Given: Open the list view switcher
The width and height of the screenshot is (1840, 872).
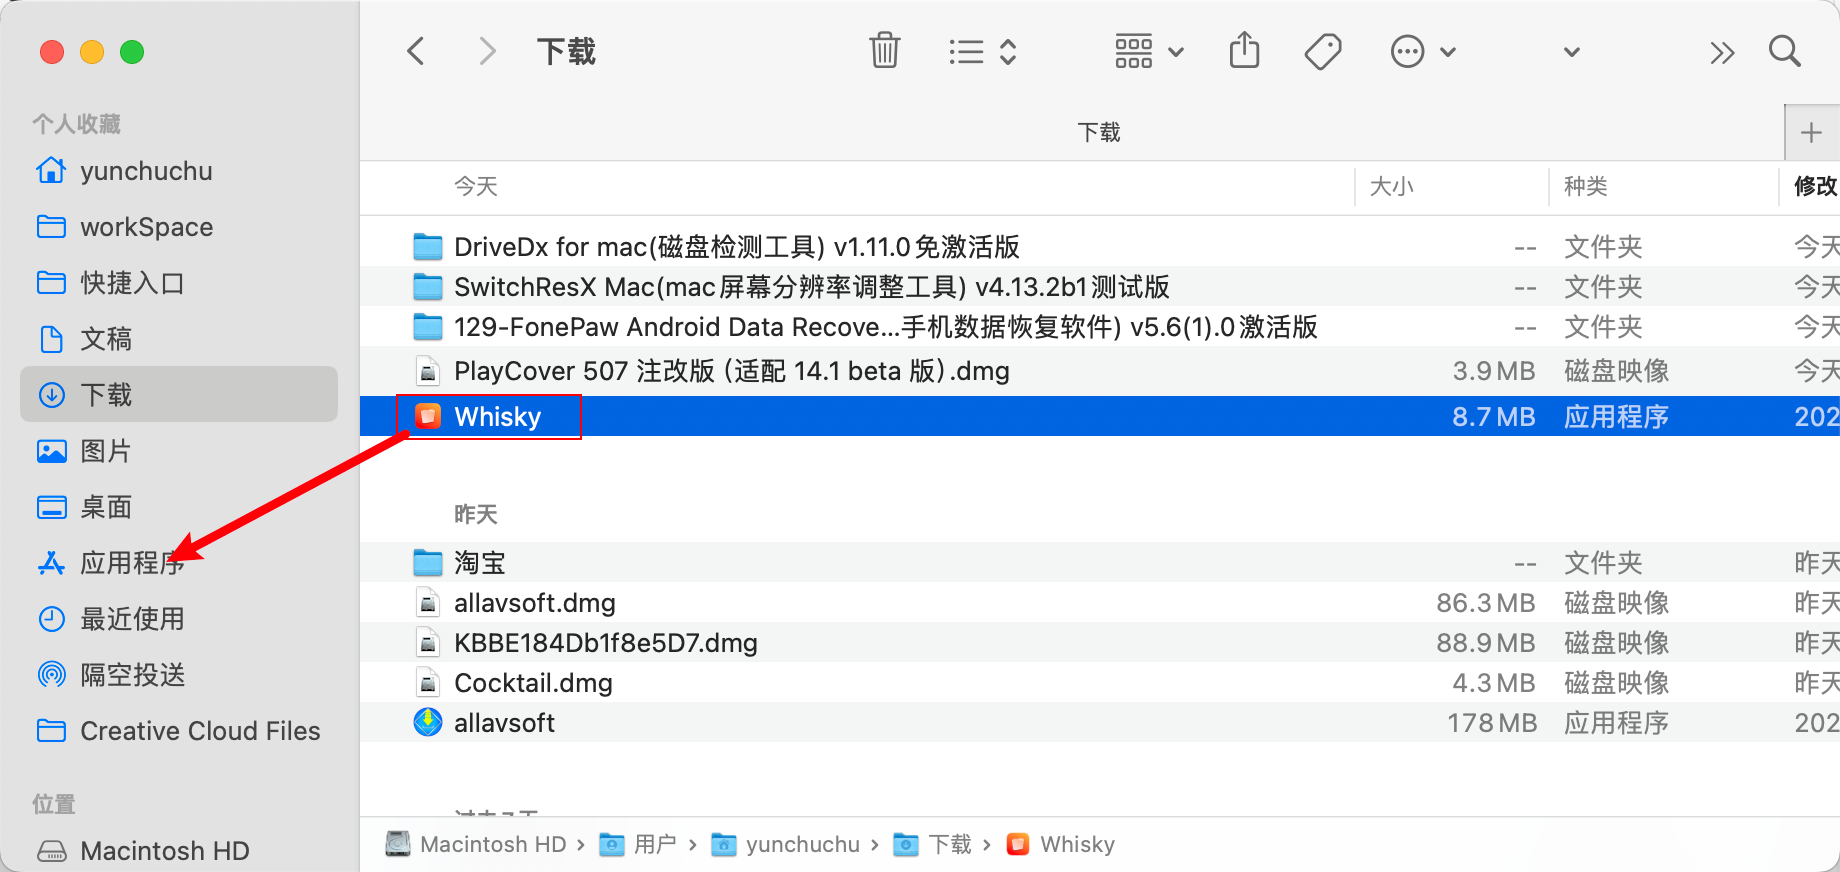Looking at the screenshot, I should tap(982, 52).
